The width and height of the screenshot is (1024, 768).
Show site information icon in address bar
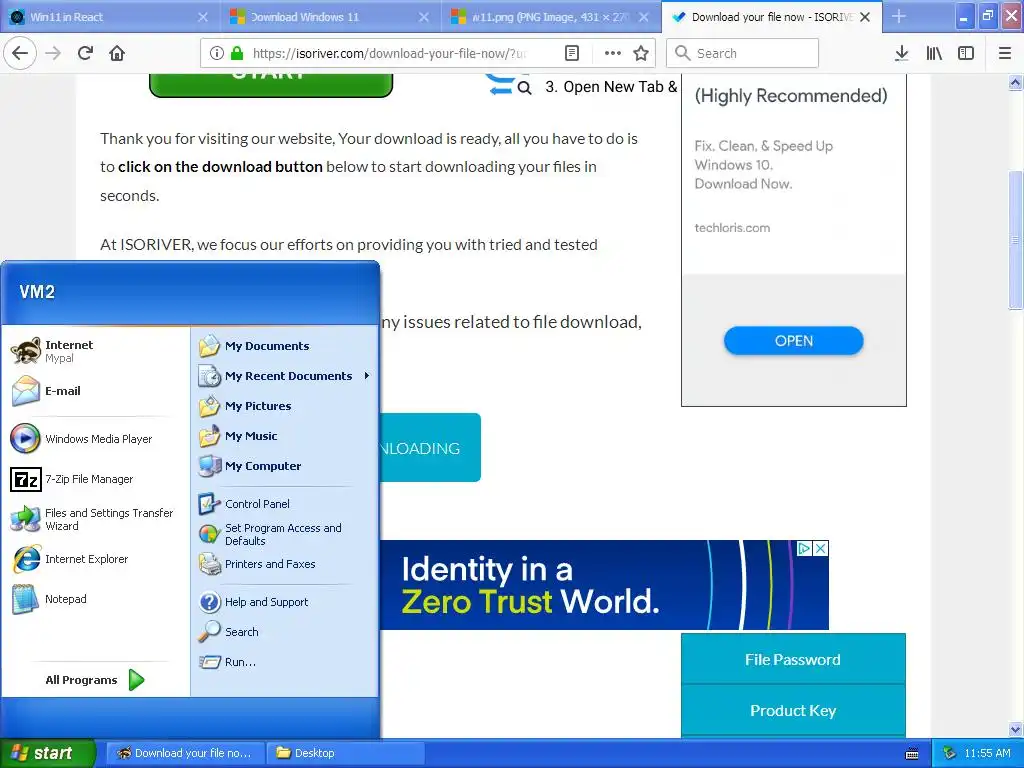pyautogui.click(x=217, y=53)
